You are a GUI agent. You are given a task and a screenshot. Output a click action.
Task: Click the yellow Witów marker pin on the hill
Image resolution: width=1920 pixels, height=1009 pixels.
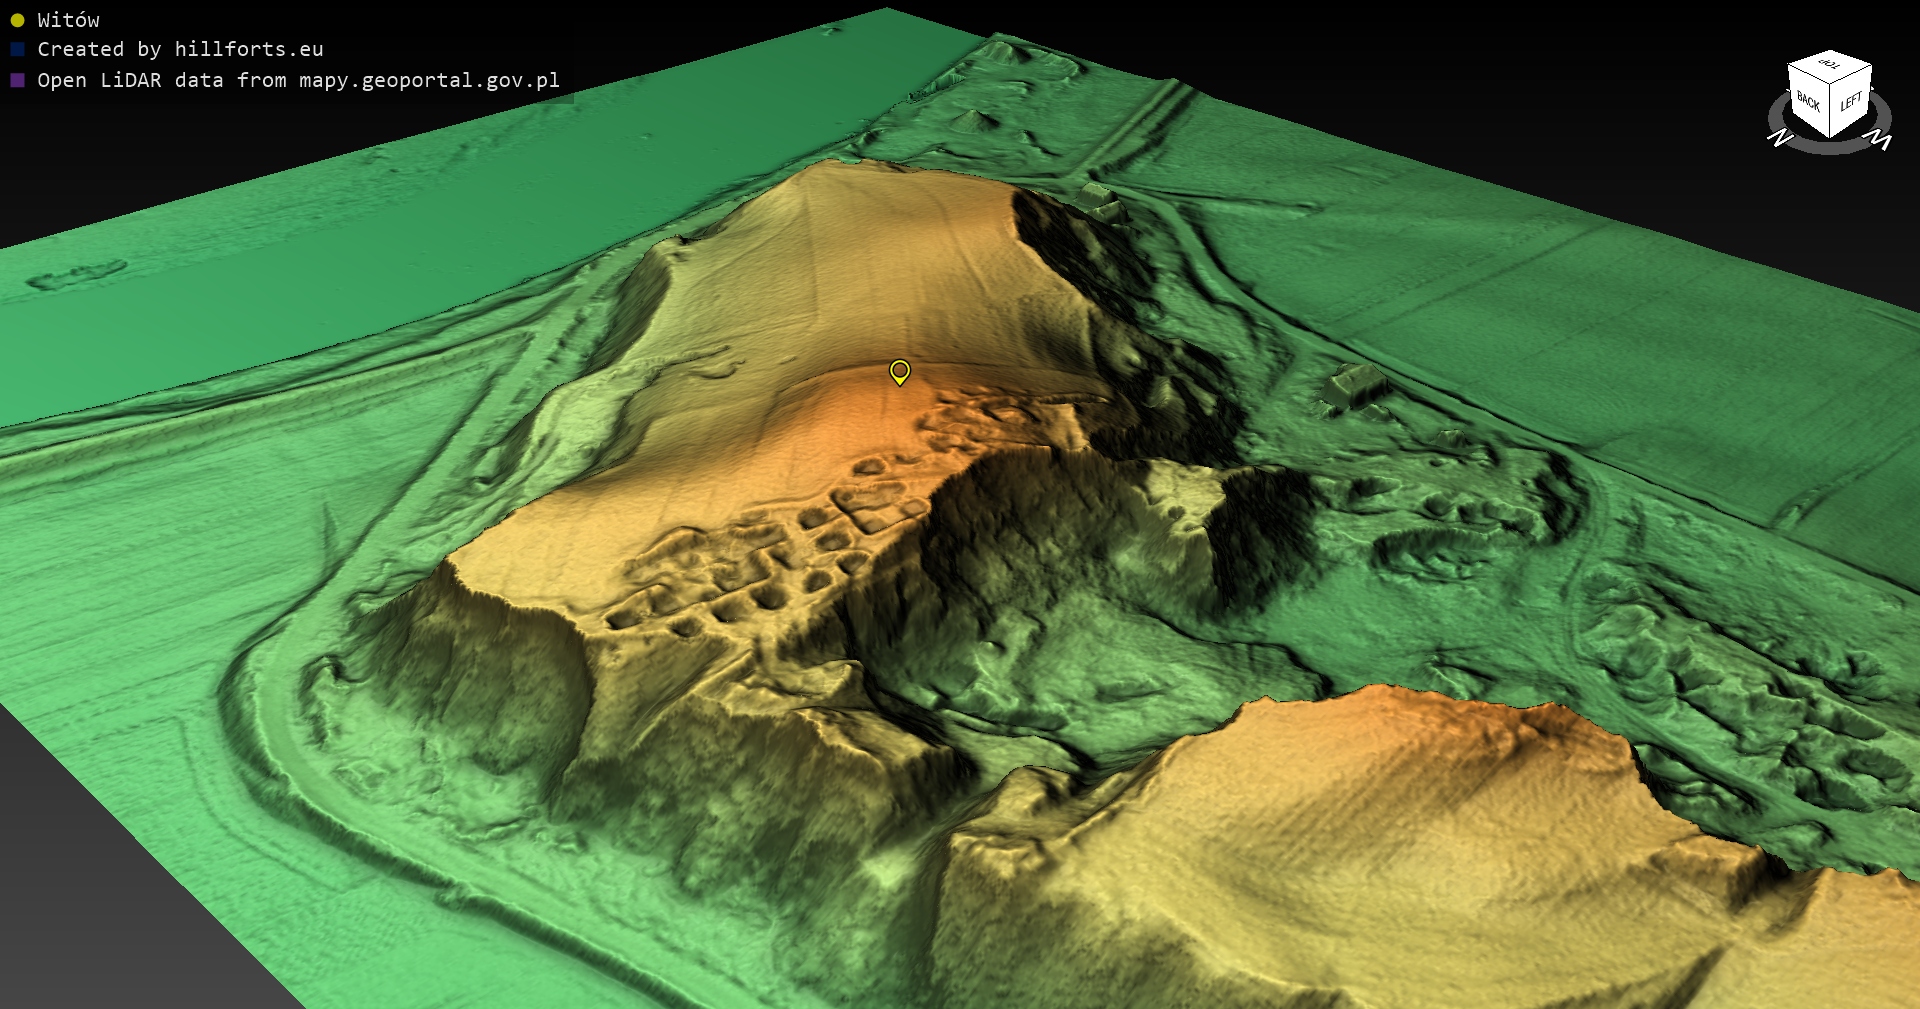(x=900, y=372)
